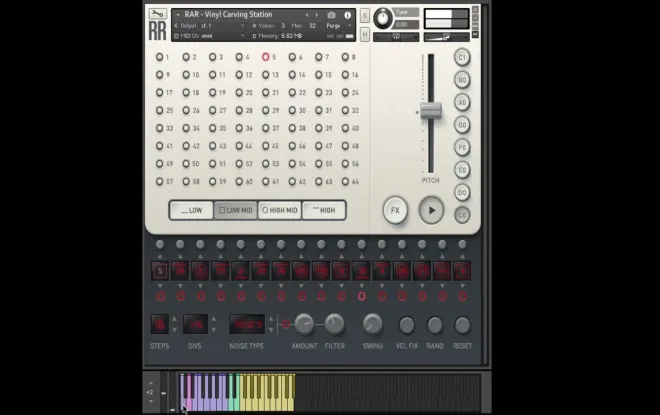Select sample slot 29
The width and height of the screenshot is (660, 415).
point(266,110)
